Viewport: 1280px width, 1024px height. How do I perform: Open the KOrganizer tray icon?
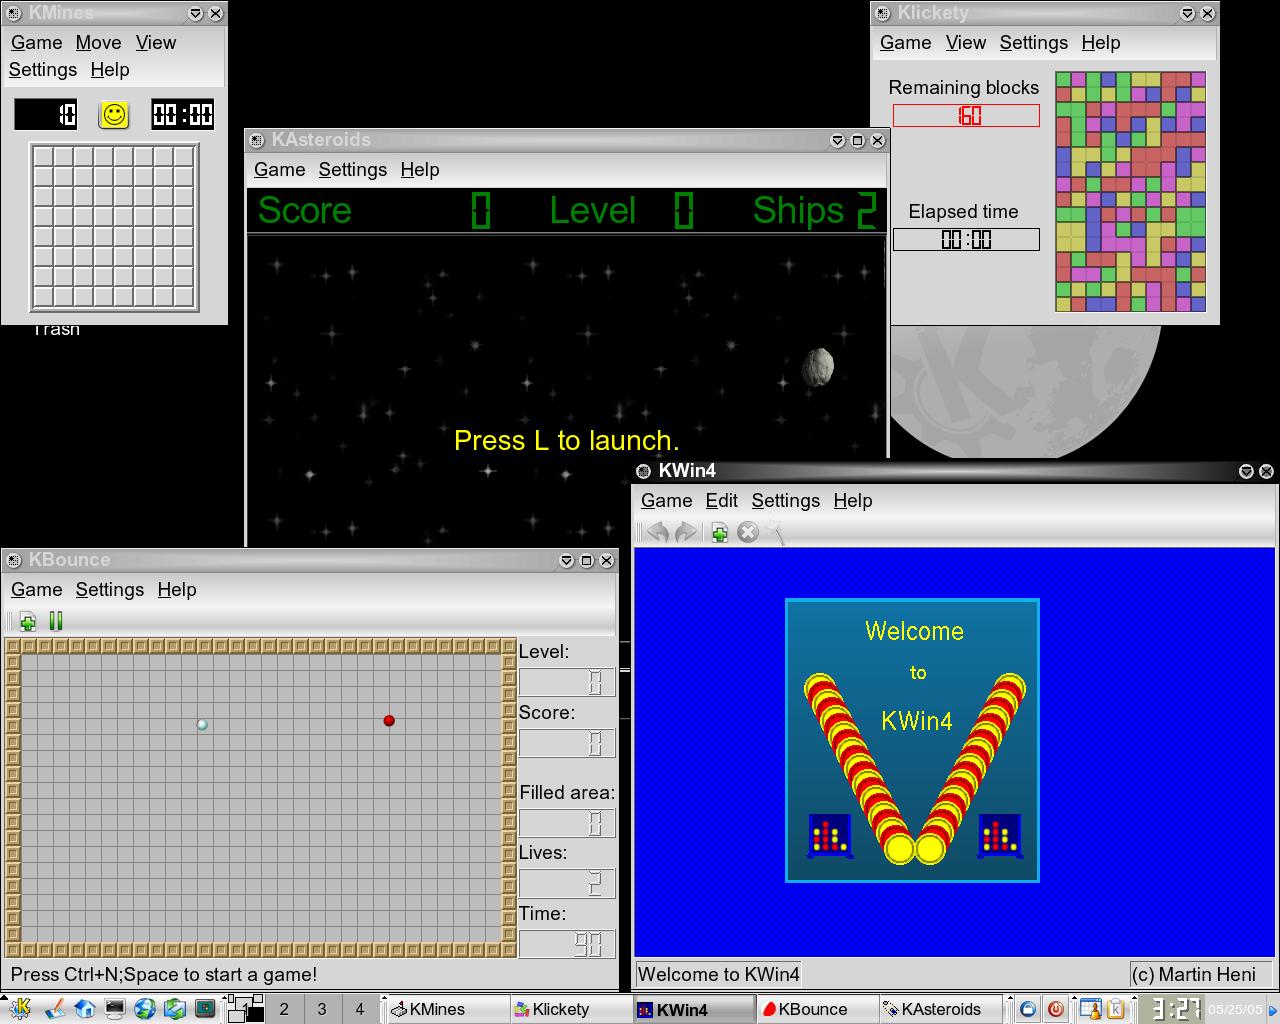(1090, 1009)
